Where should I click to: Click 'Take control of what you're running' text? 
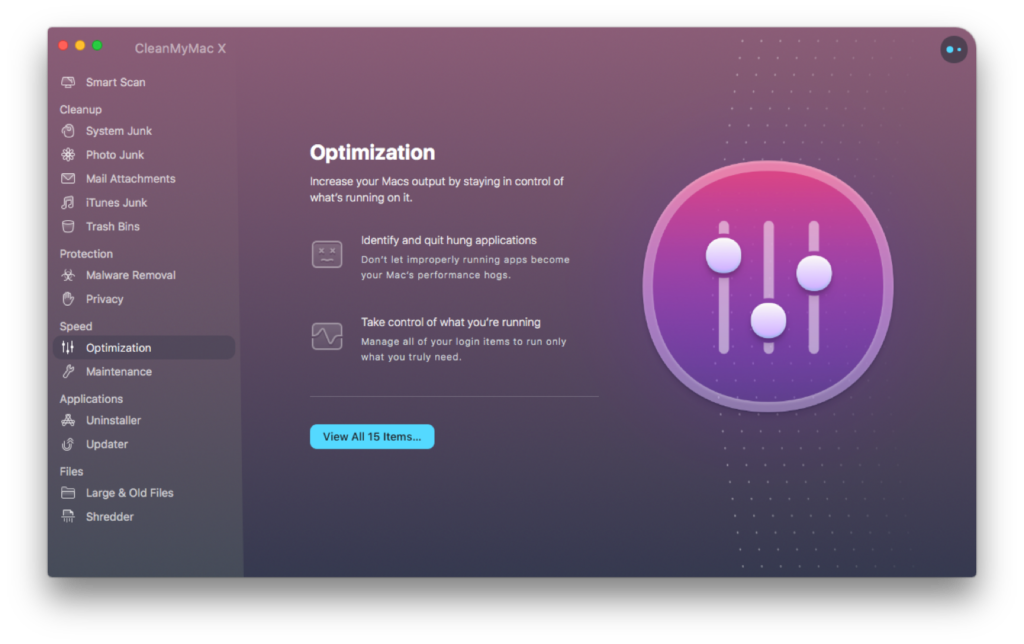click(451, 322)
